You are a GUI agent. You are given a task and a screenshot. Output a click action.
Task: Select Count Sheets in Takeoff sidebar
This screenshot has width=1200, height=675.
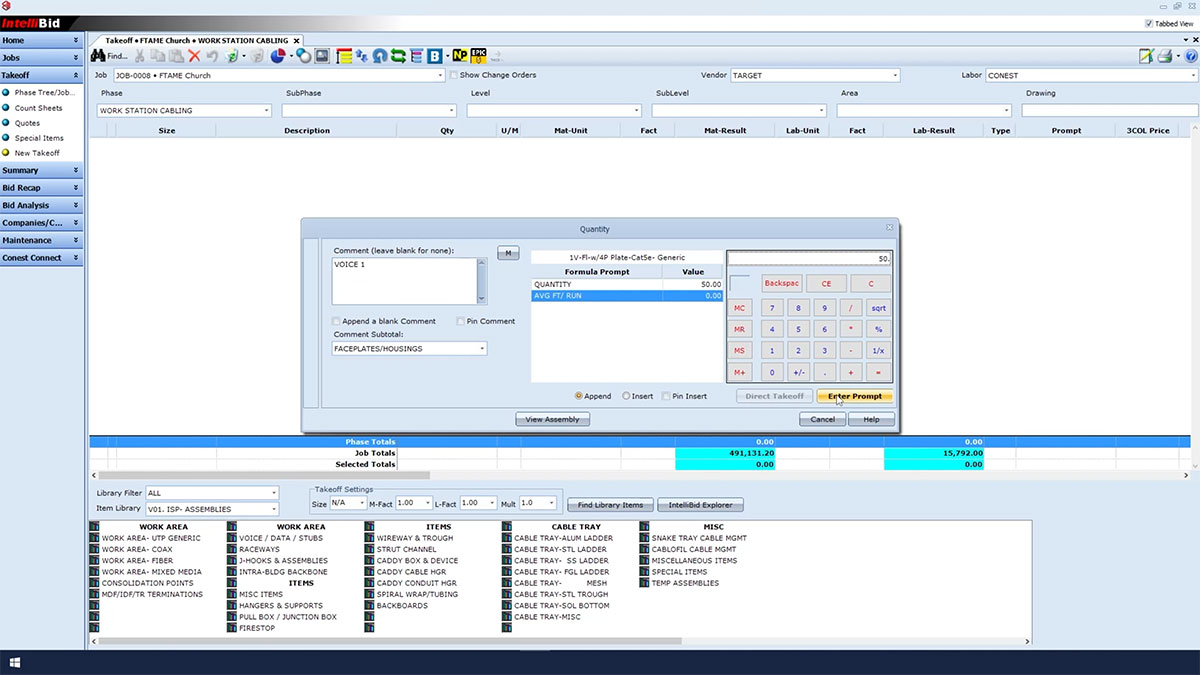[x=38, y=108]
